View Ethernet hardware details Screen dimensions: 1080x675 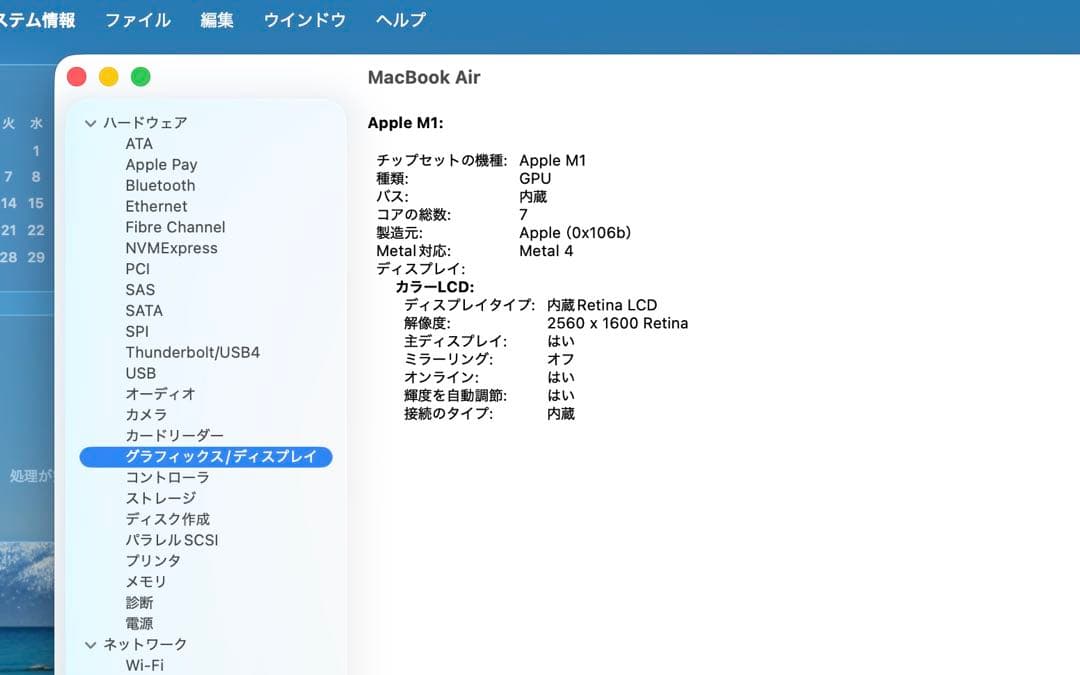[156, 206]
